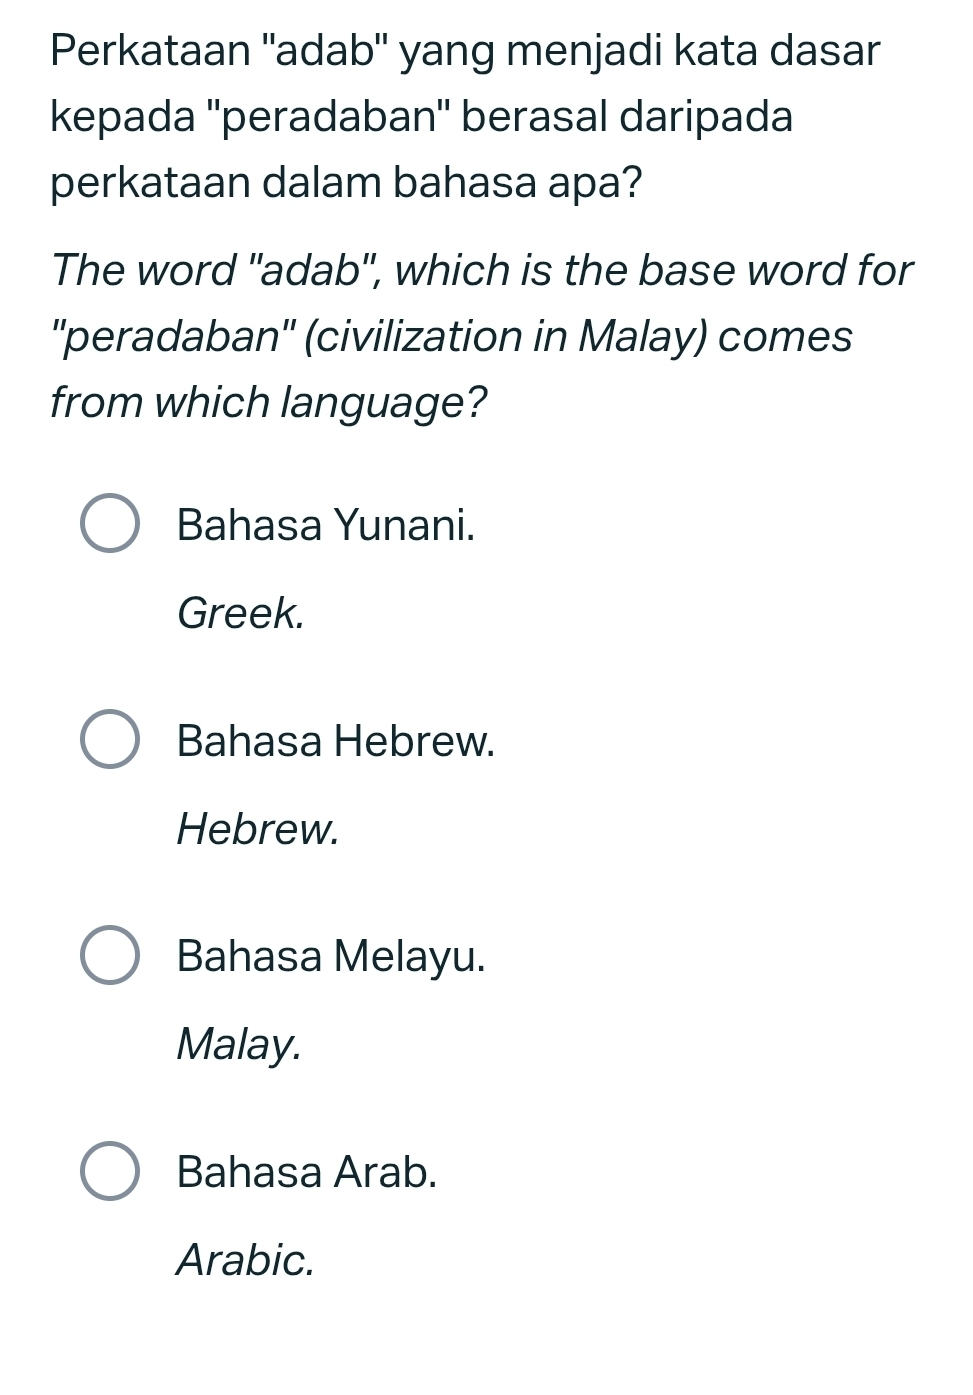Choose the Bahasa Hebrew radio button
973x1395 pixels.
109,740
